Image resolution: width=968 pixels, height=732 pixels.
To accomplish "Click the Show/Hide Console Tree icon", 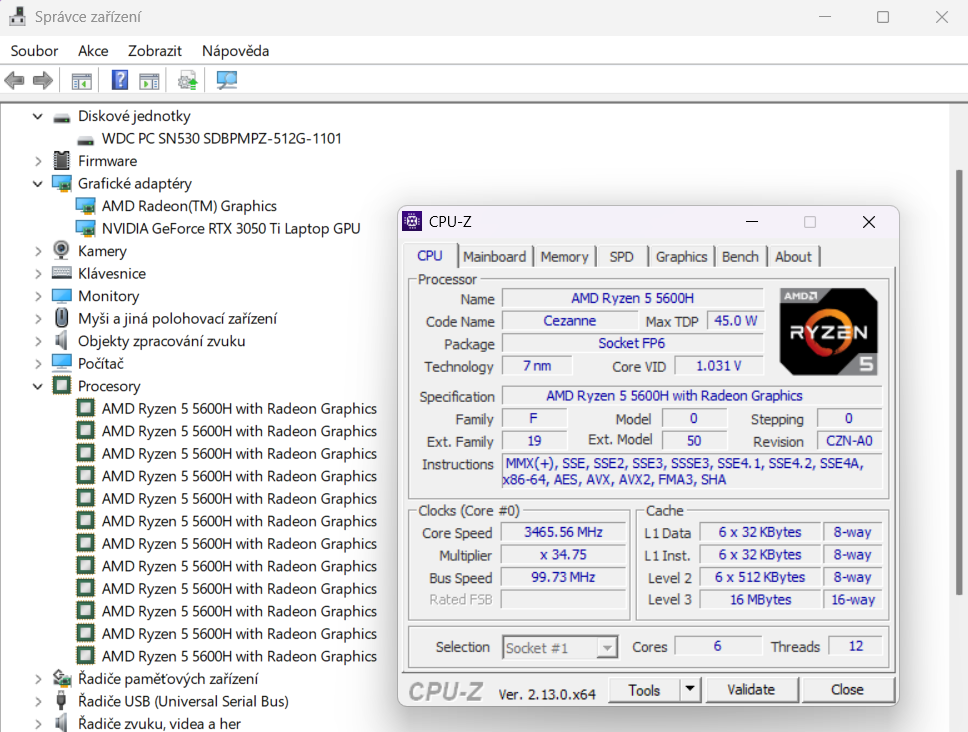I will [81, 79].
